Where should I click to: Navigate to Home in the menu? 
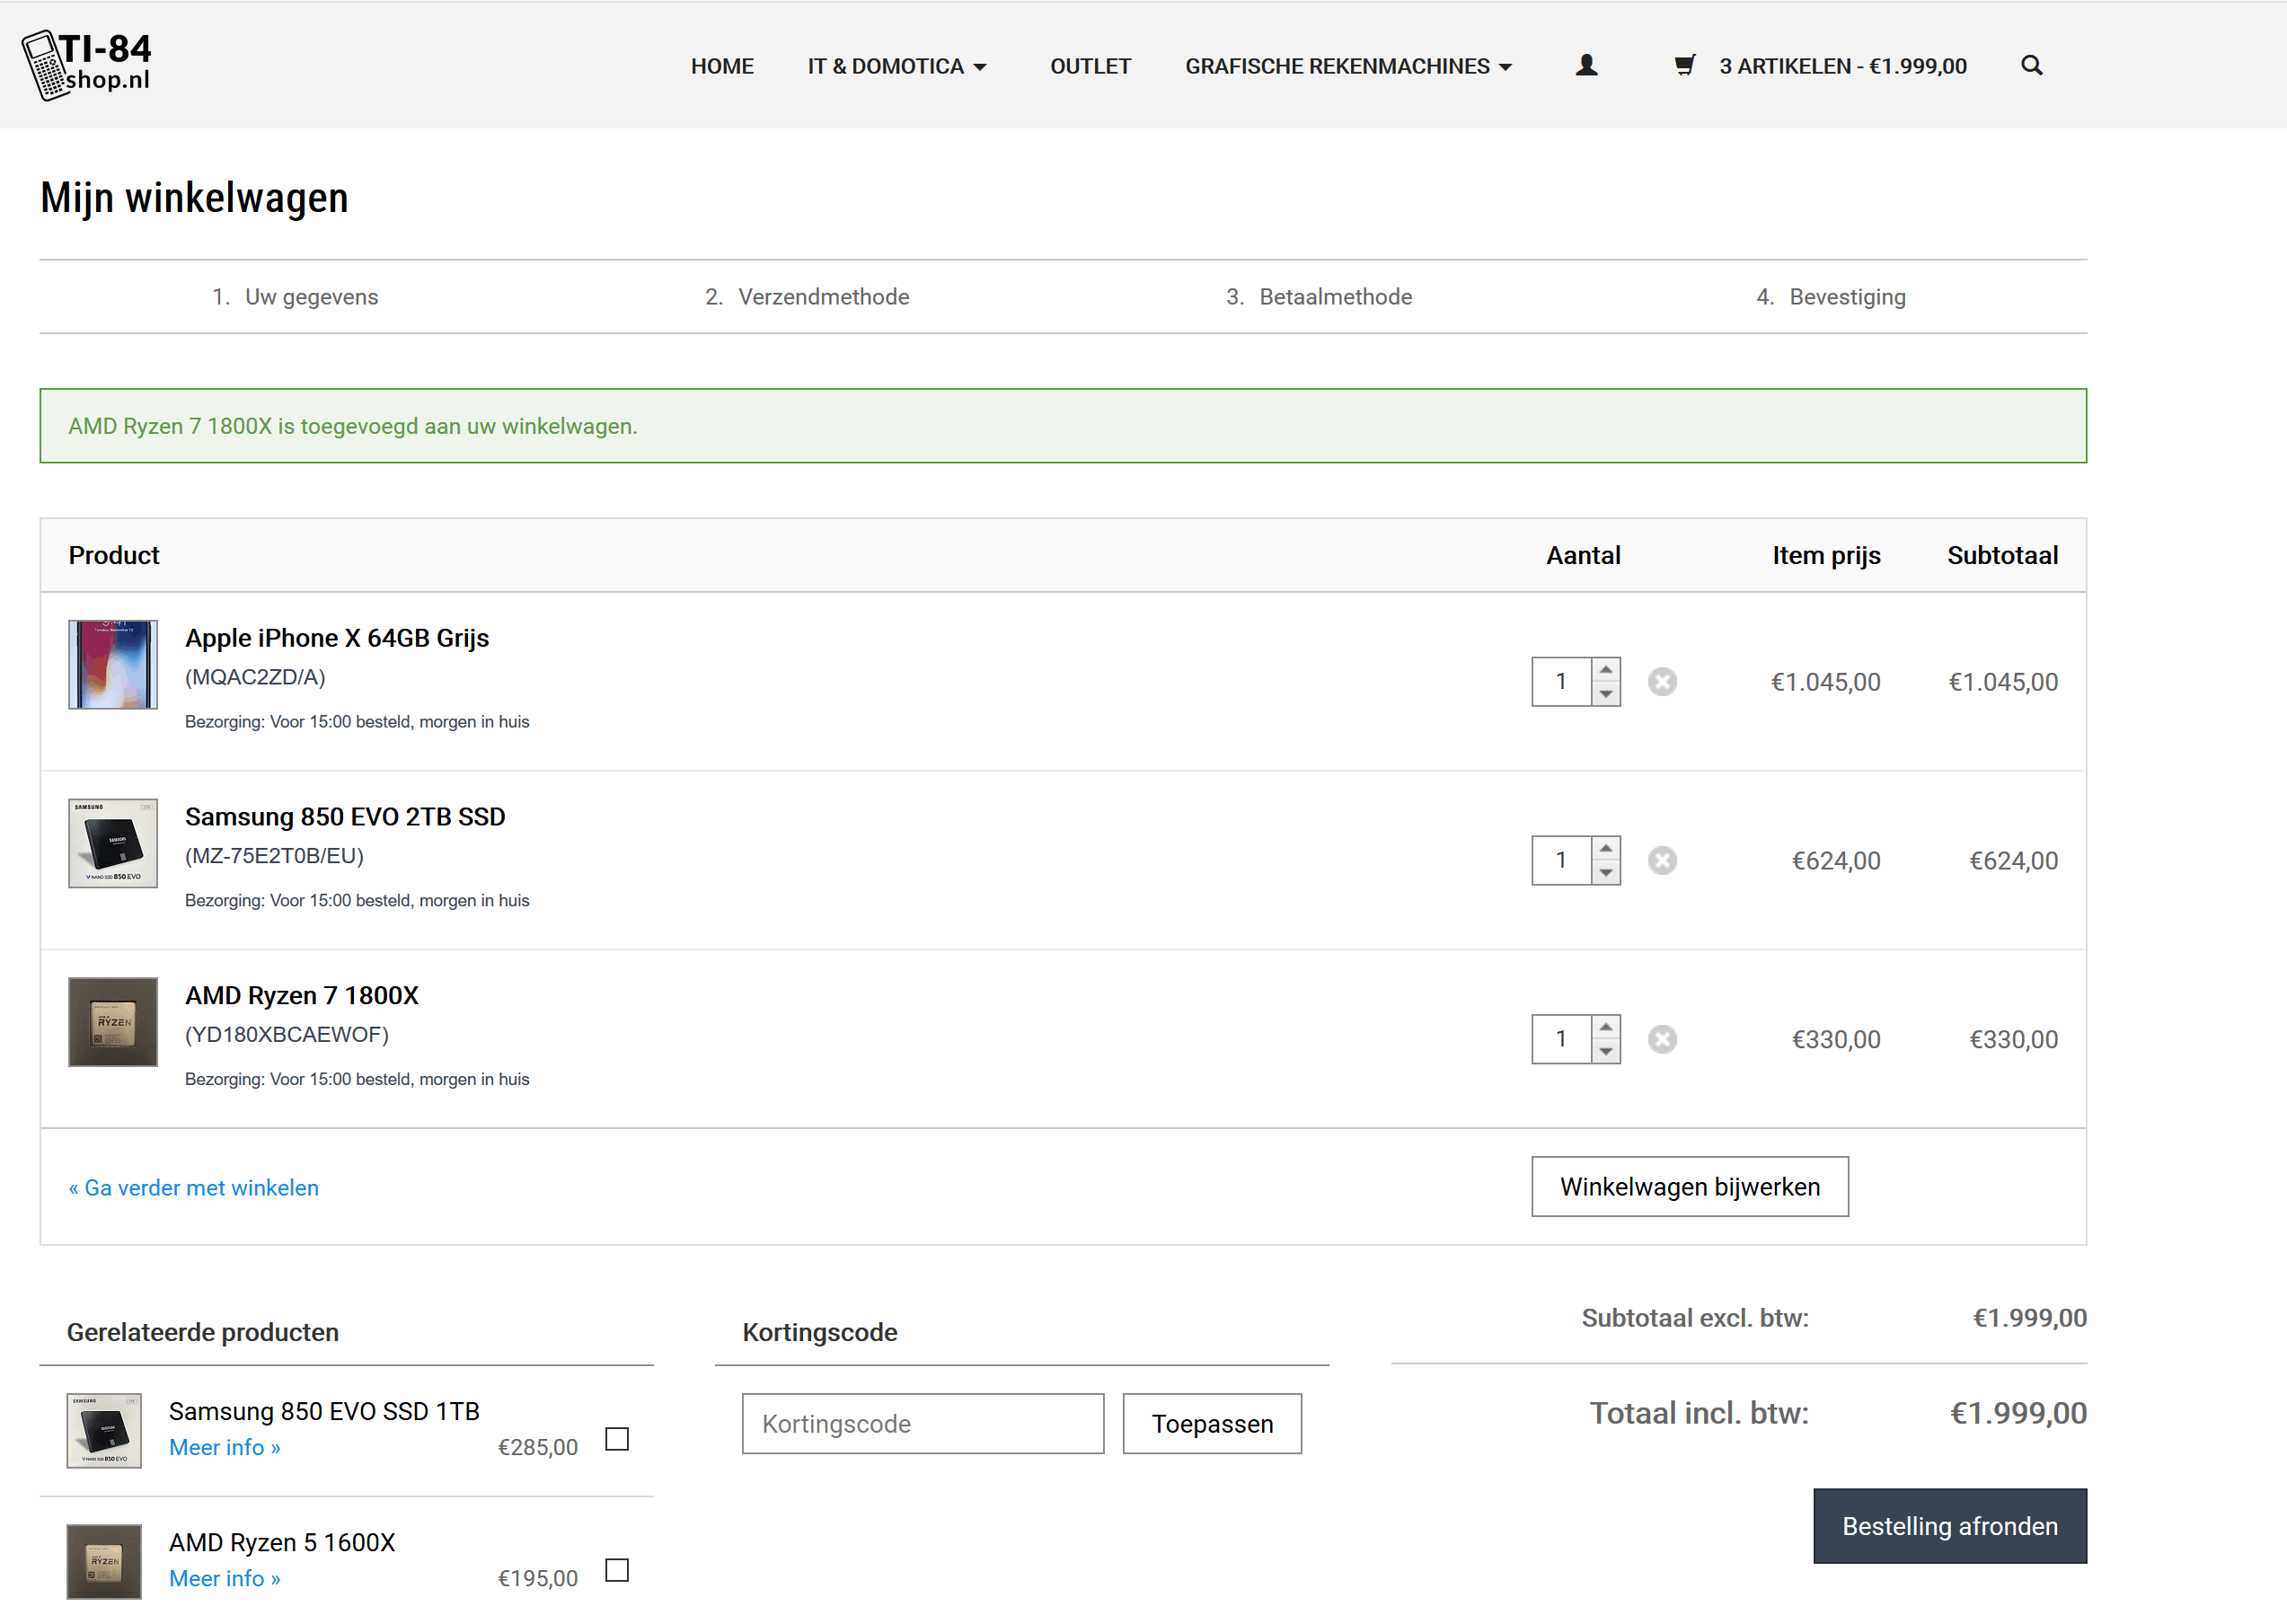point(722,66)
